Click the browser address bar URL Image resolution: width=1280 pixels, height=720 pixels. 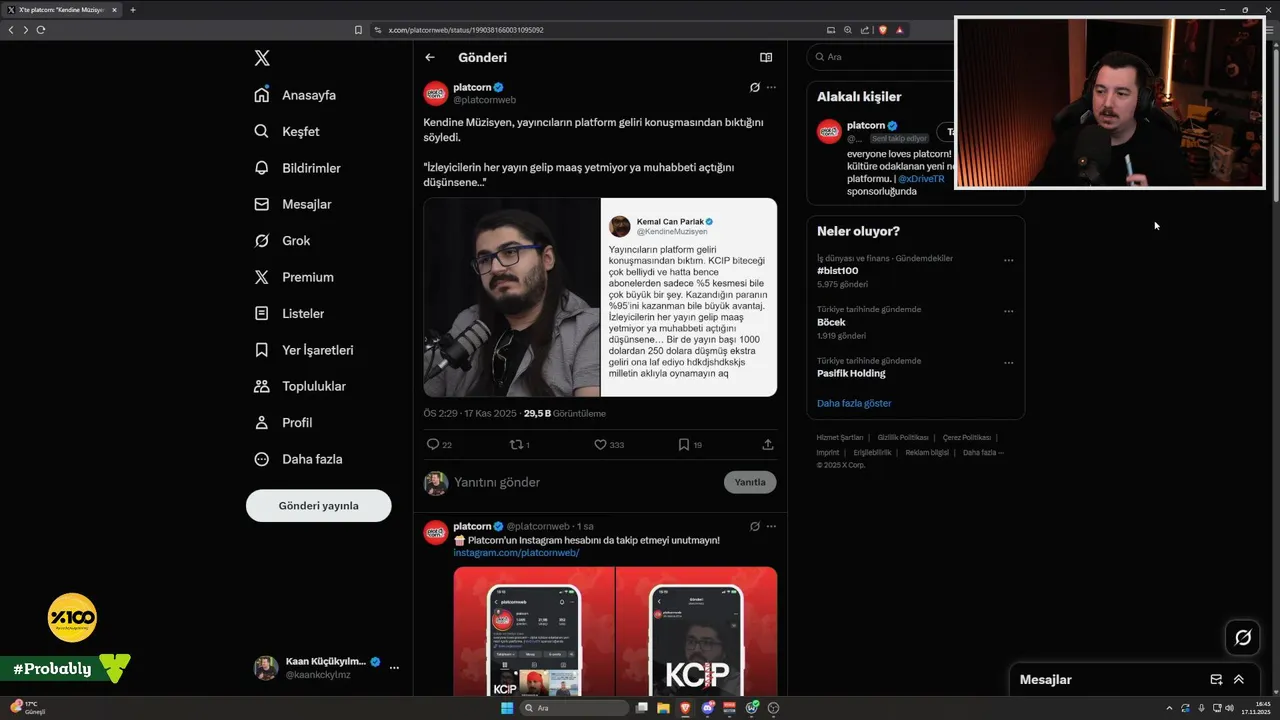466,30
